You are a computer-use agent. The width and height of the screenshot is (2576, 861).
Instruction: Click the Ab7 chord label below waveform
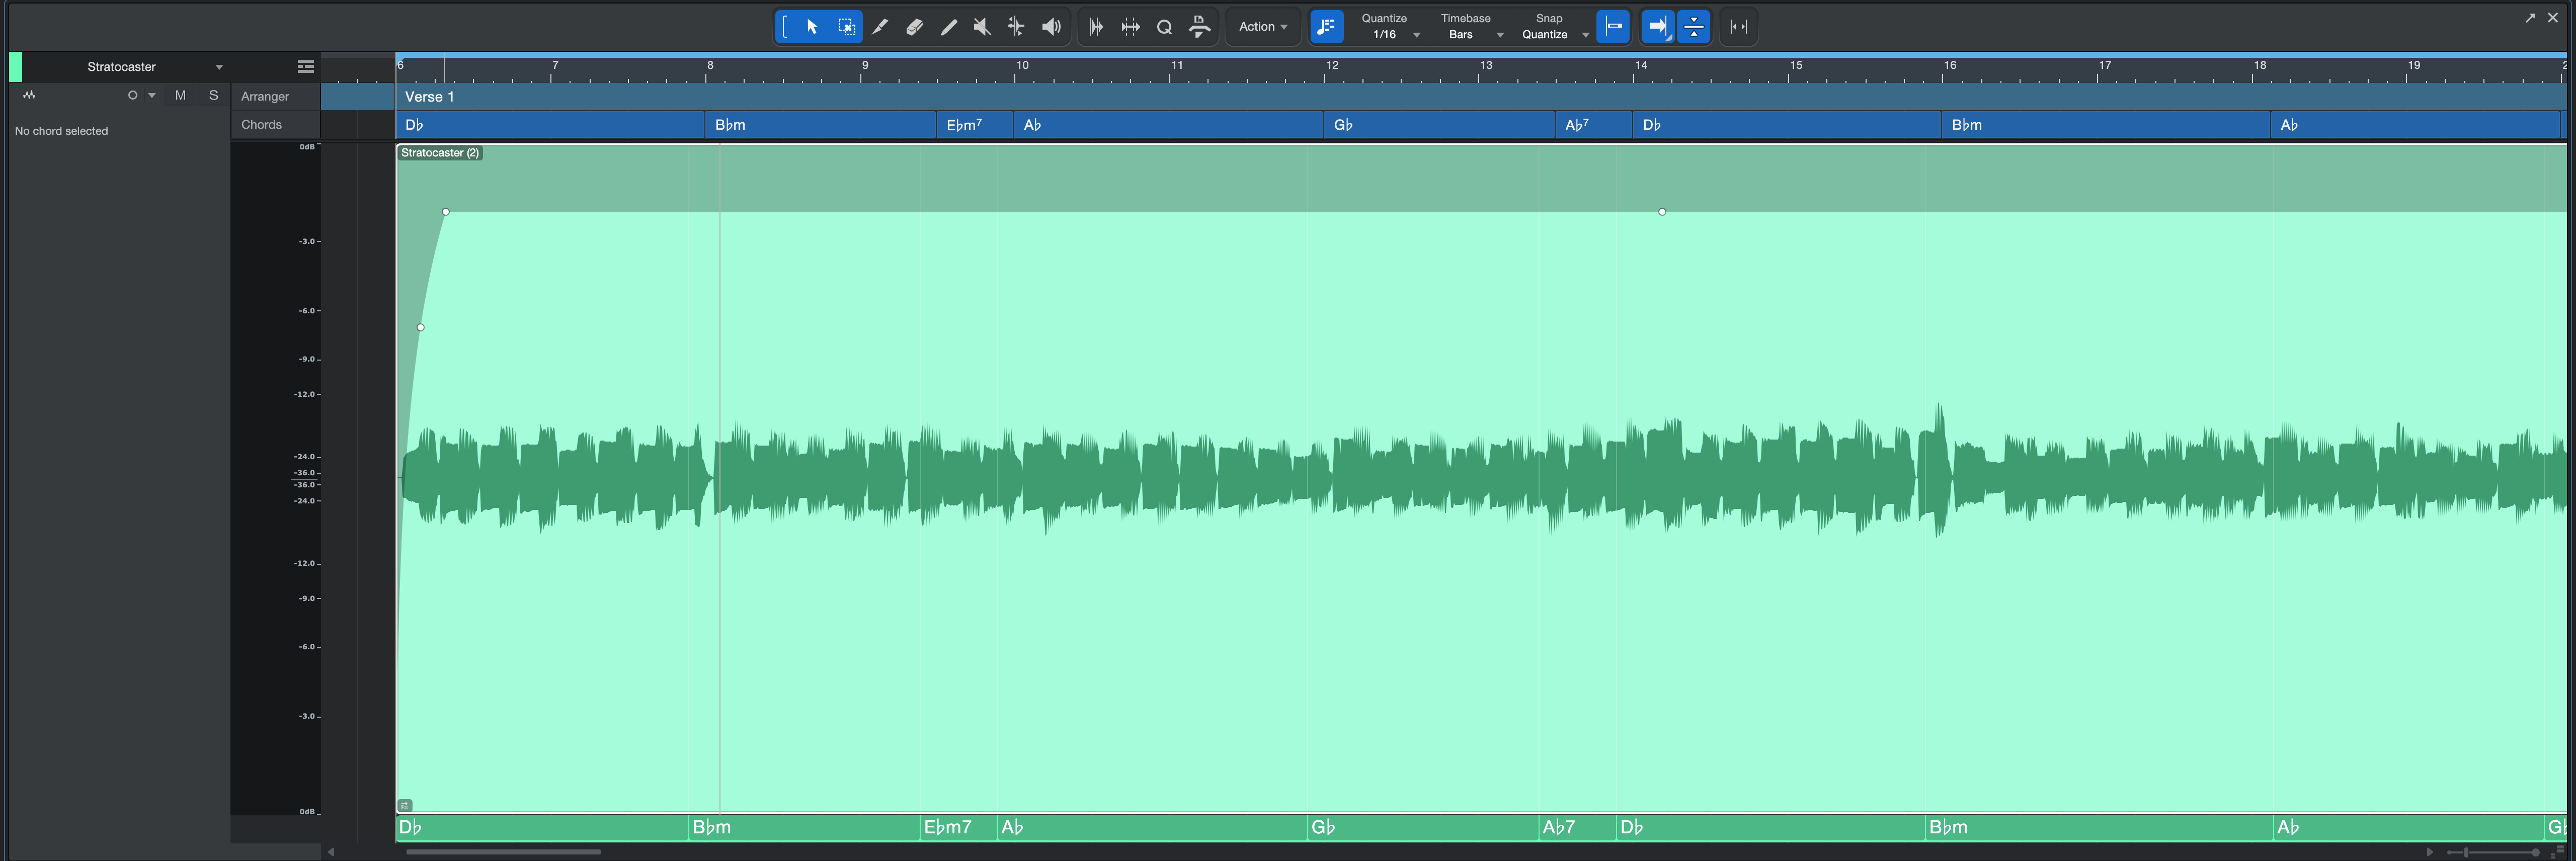tap(1558, 827)
